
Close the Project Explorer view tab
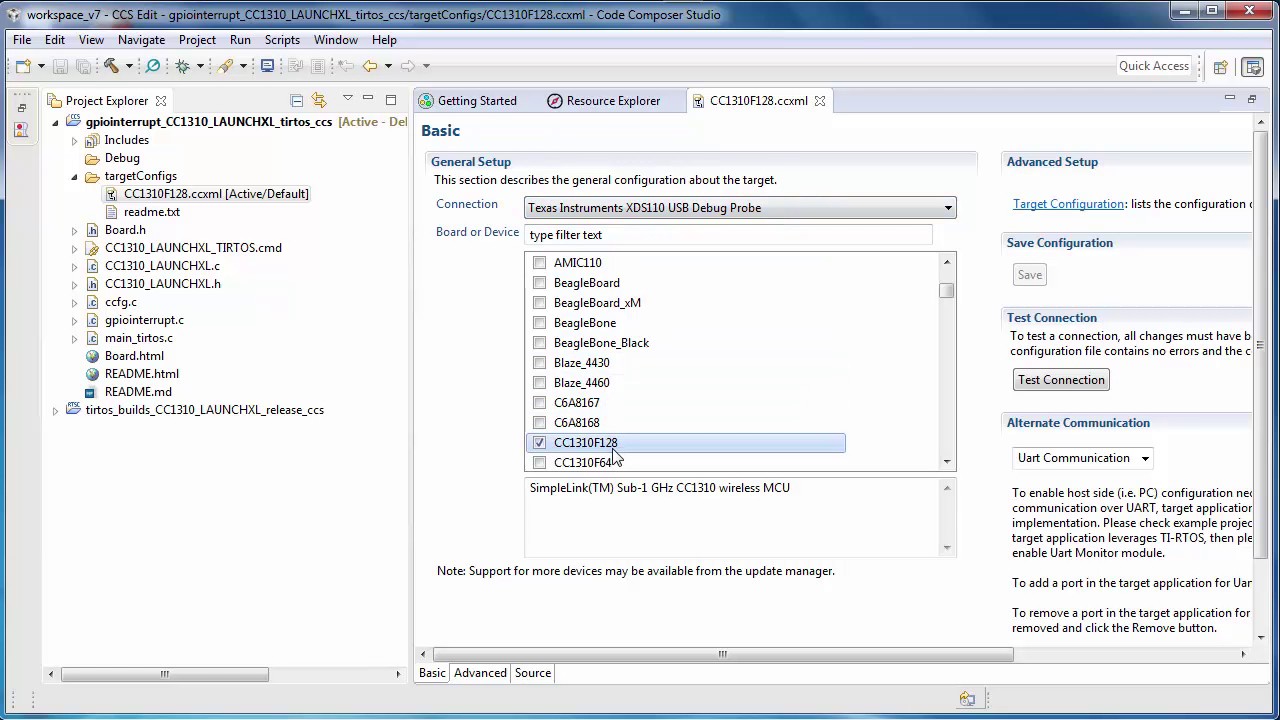(x=160, y=101)
